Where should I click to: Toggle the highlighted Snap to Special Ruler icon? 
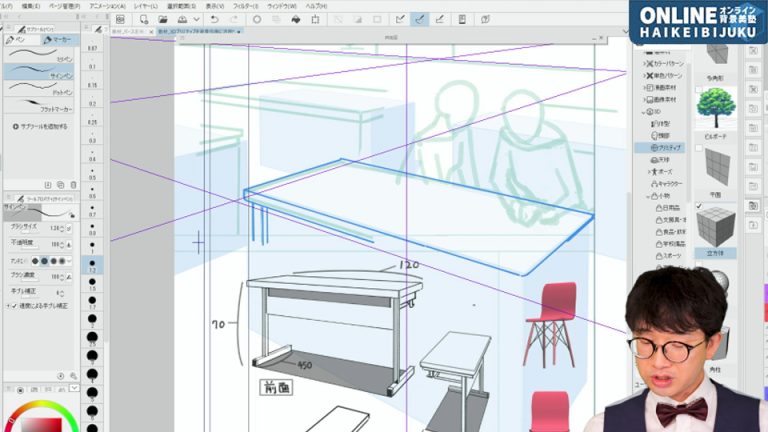coord(420,19)
